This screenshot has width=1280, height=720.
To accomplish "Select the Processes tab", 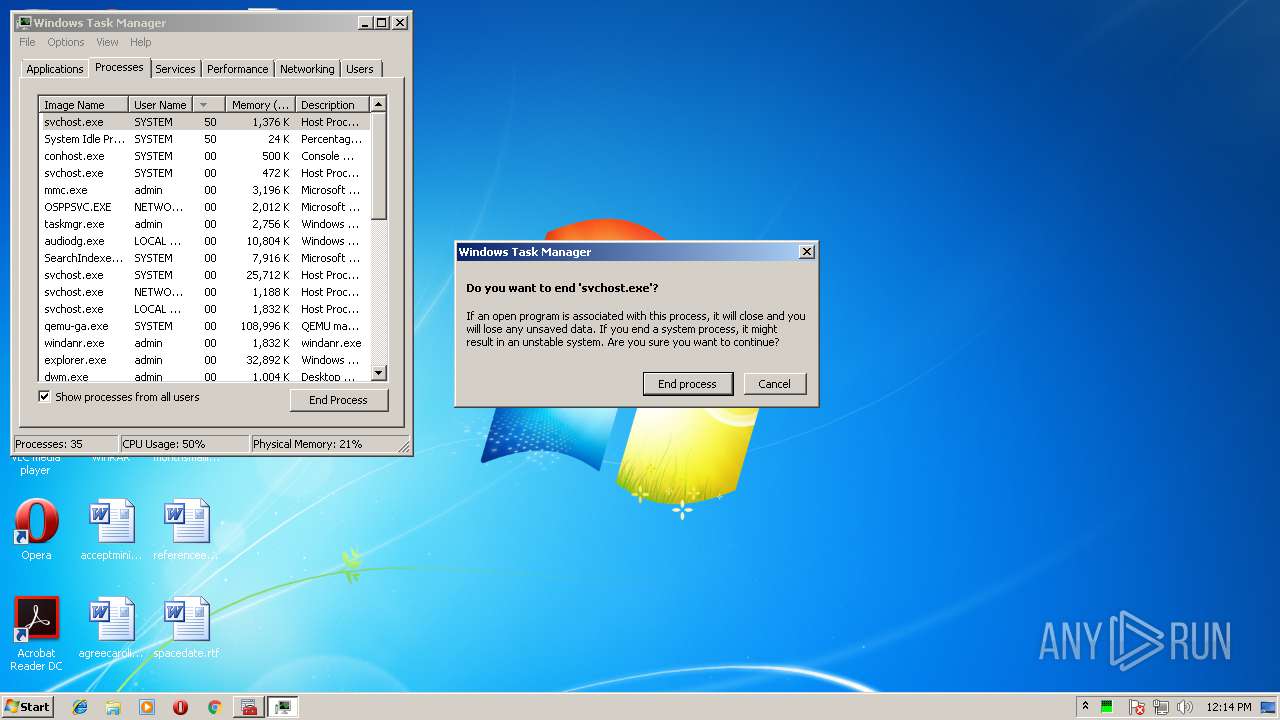I will pos(119,67).
